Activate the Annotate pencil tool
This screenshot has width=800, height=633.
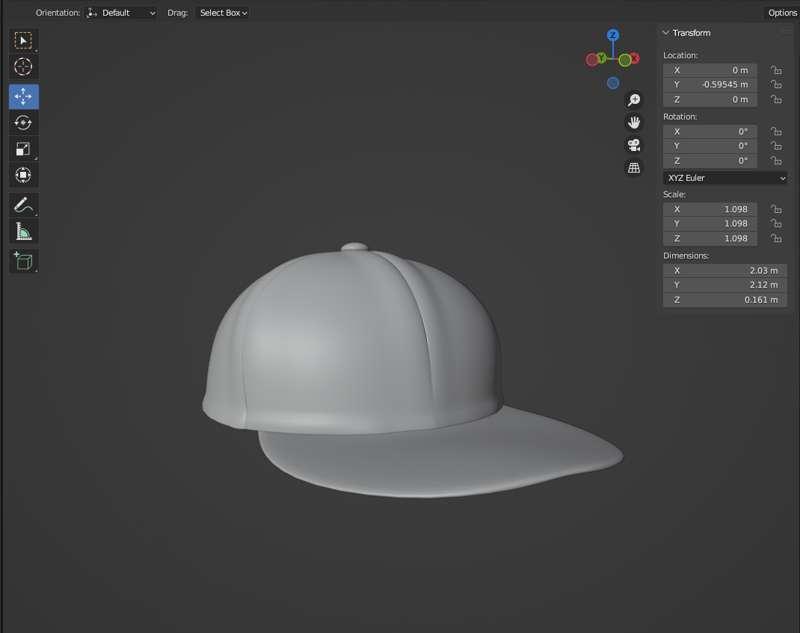tap(23, 205)
